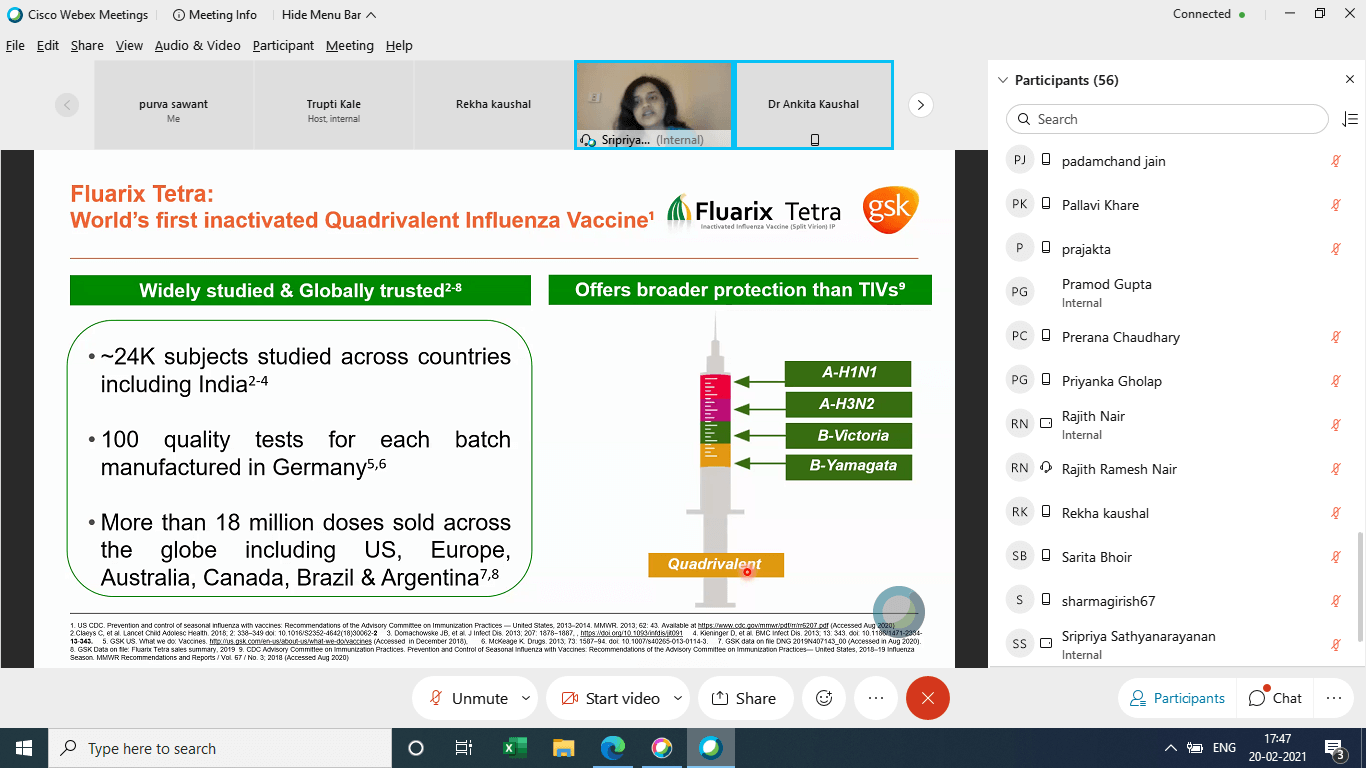Open panel options three dots beside Chat
1366x768 pixels.
[1333, 698]
